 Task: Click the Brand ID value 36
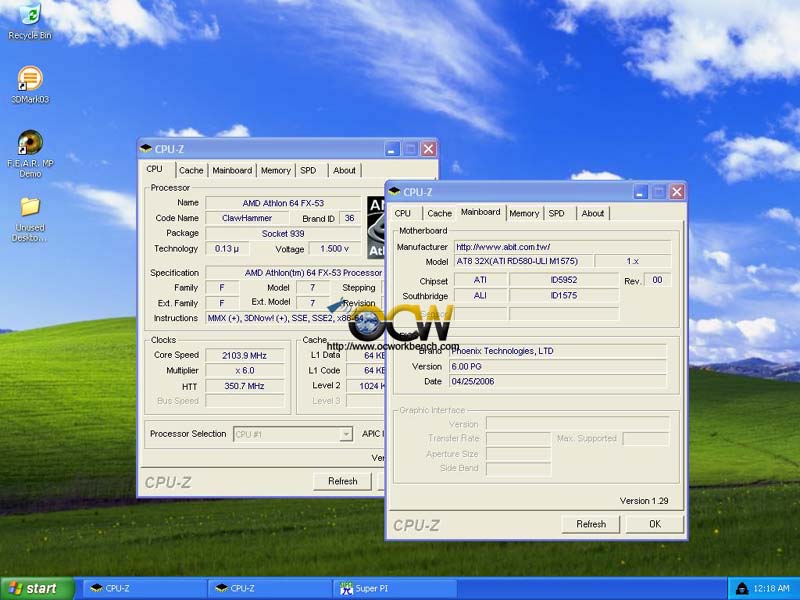click(x=349, y=218)
